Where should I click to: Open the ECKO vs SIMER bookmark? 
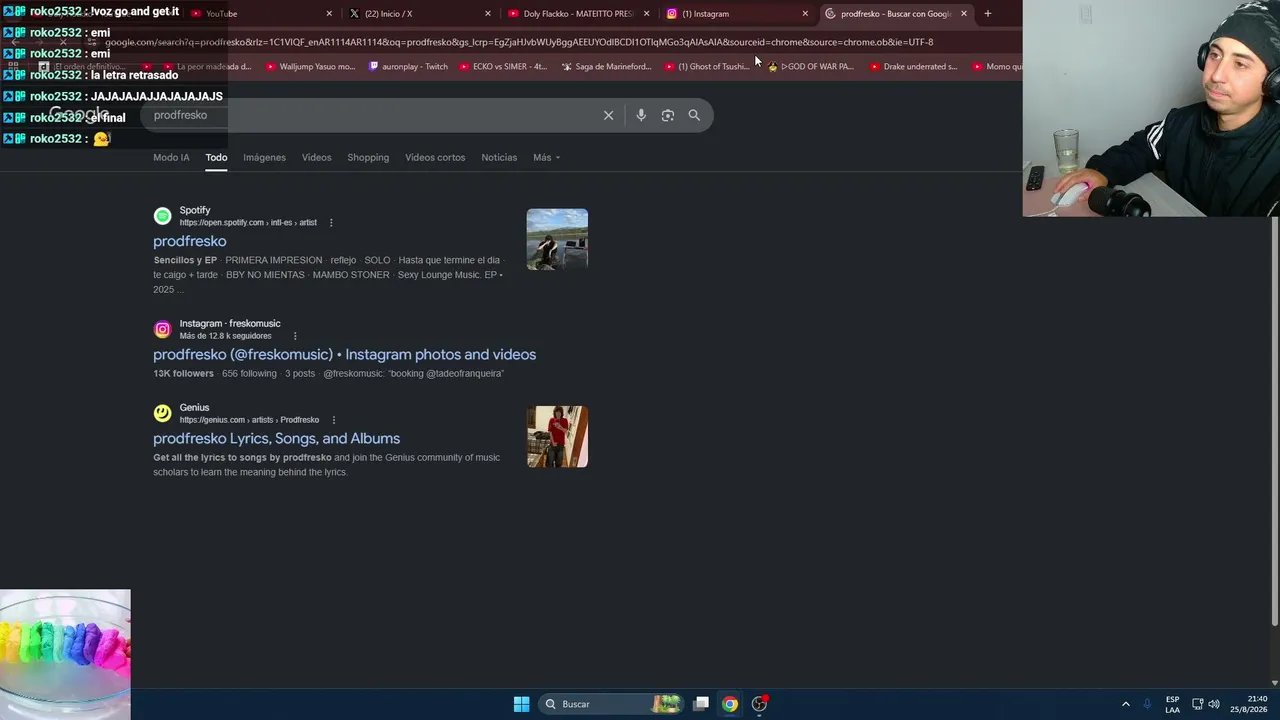[x=503, y=67]
